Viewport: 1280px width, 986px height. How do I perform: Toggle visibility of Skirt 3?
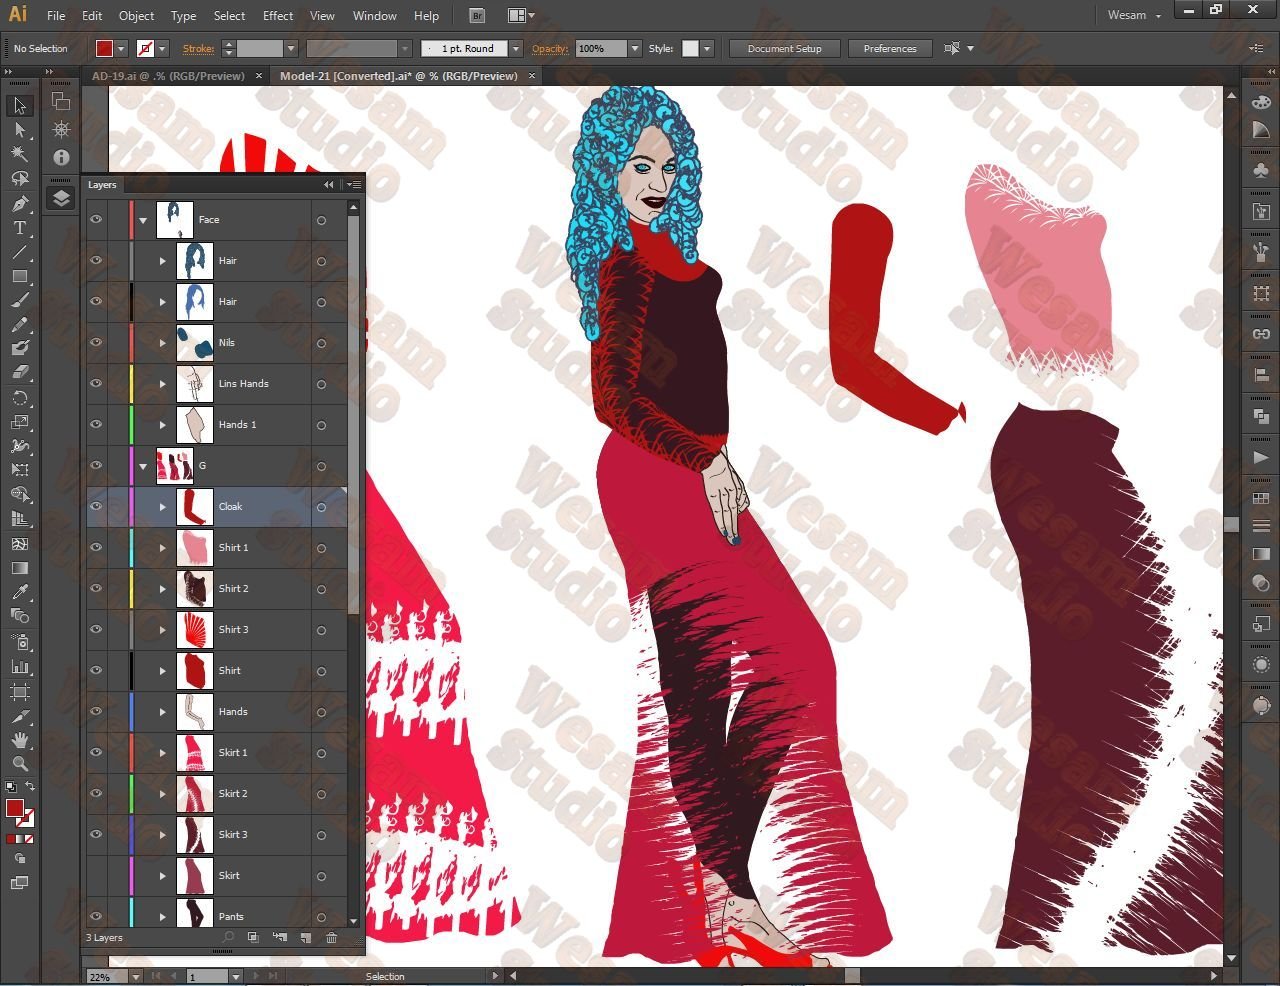(x=96, y=834)
